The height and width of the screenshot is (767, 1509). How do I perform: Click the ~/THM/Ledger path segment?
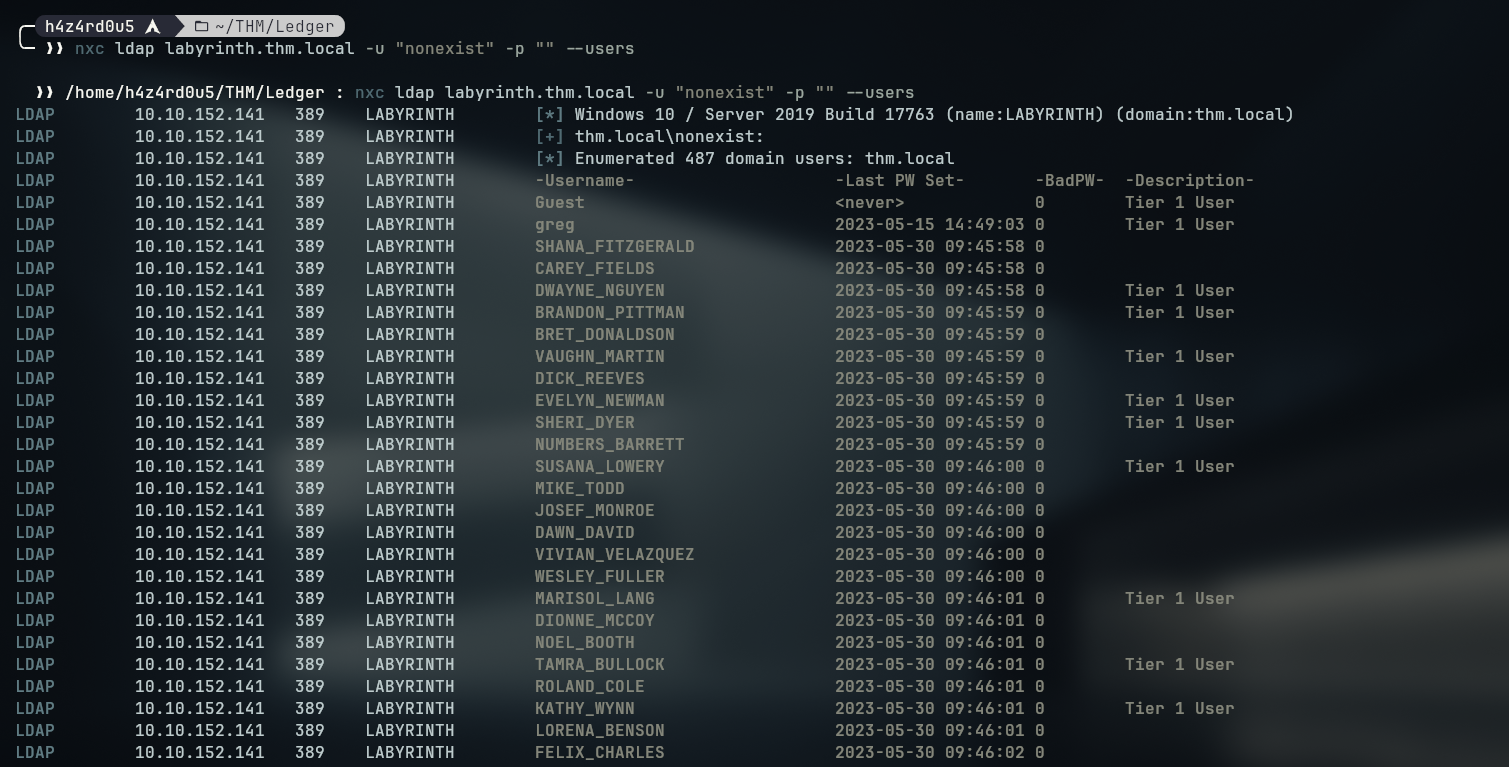(x=274, y=26)
